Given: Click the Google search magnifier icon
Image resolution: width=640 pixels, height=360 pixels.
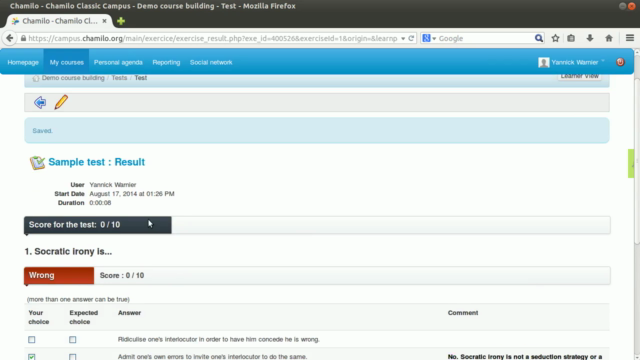Looking at the screenshot, I should click(x=539, y=38).
